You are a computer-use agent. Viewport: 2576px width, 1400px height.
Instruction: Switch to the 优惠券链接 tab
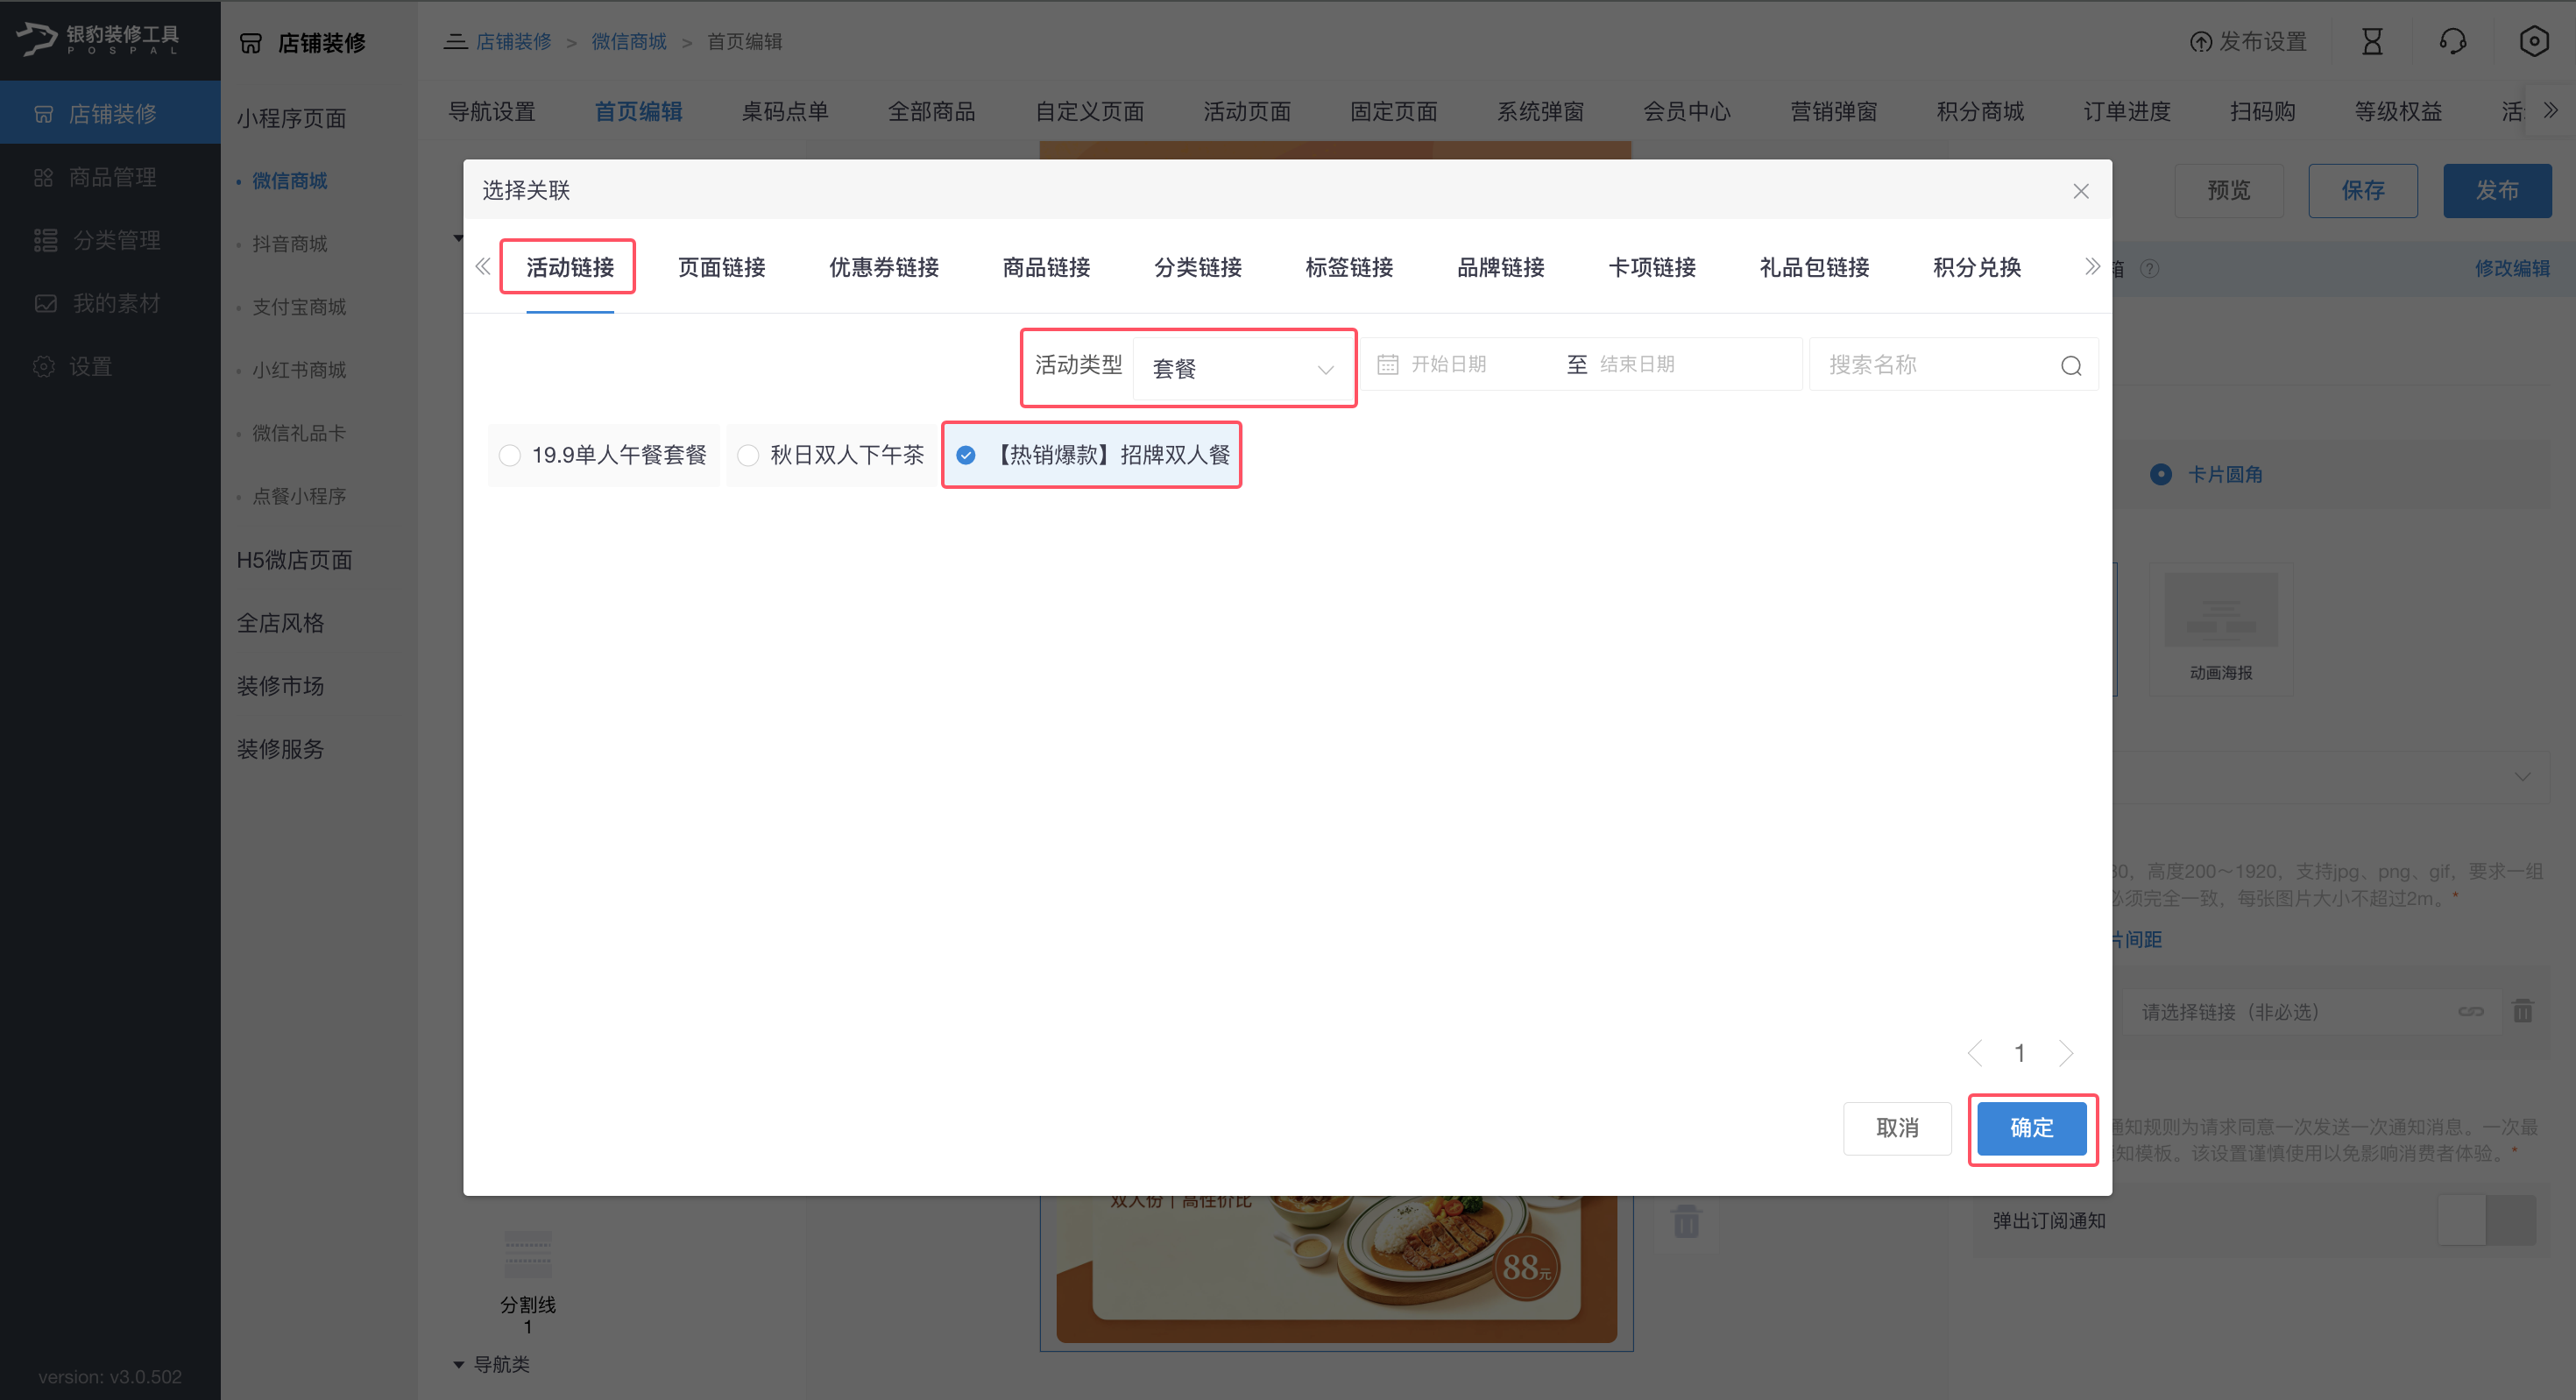[883, 268]
